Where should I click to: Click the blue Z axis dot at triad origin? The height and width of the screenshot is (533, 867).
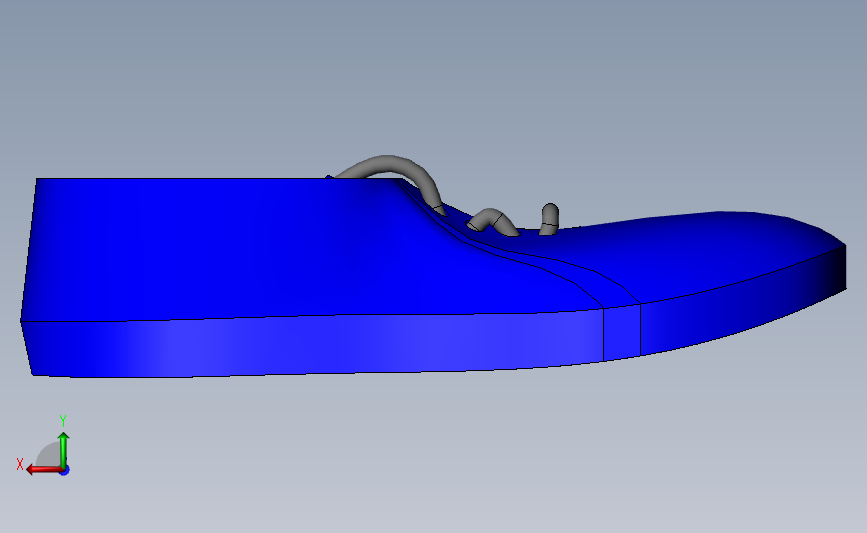tap(65, 471)
